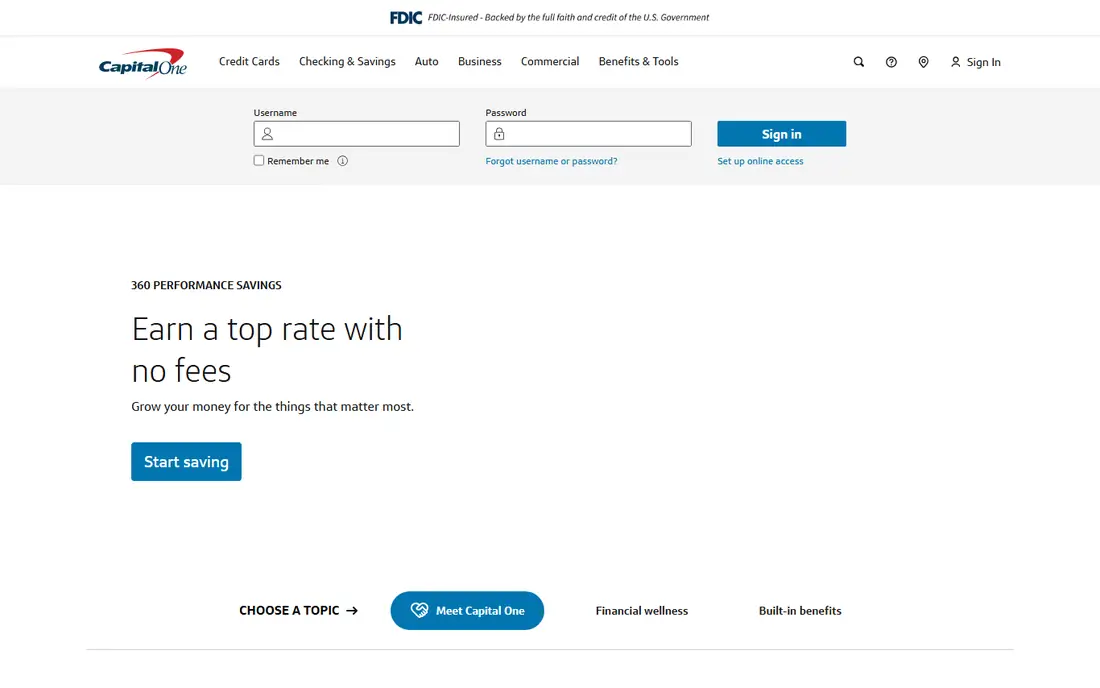Click the Capital One logo
1100x688 pixels.
[x=142, y=63]
